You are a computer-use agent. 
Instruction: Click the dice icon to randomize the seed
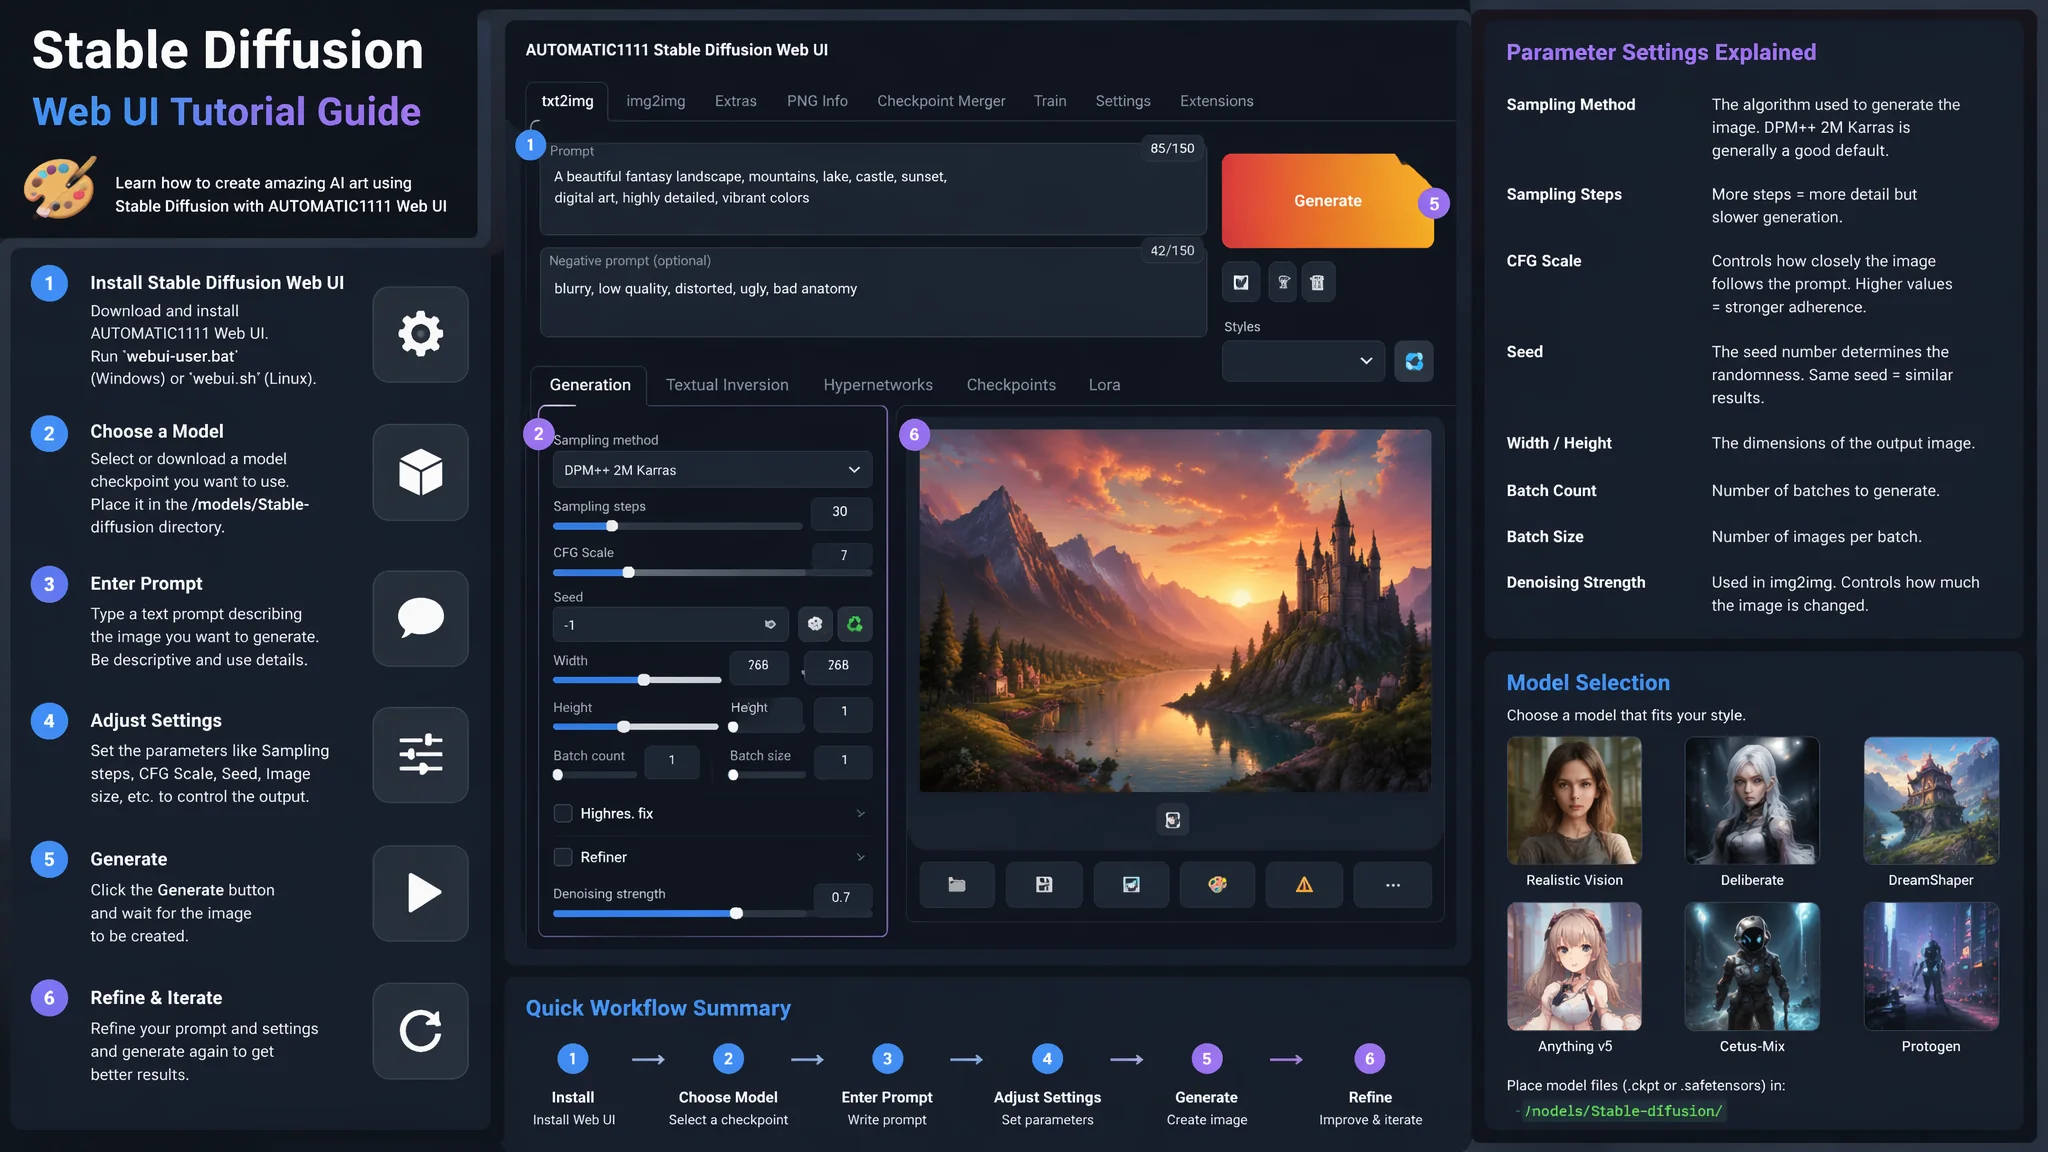pos(815,624)
